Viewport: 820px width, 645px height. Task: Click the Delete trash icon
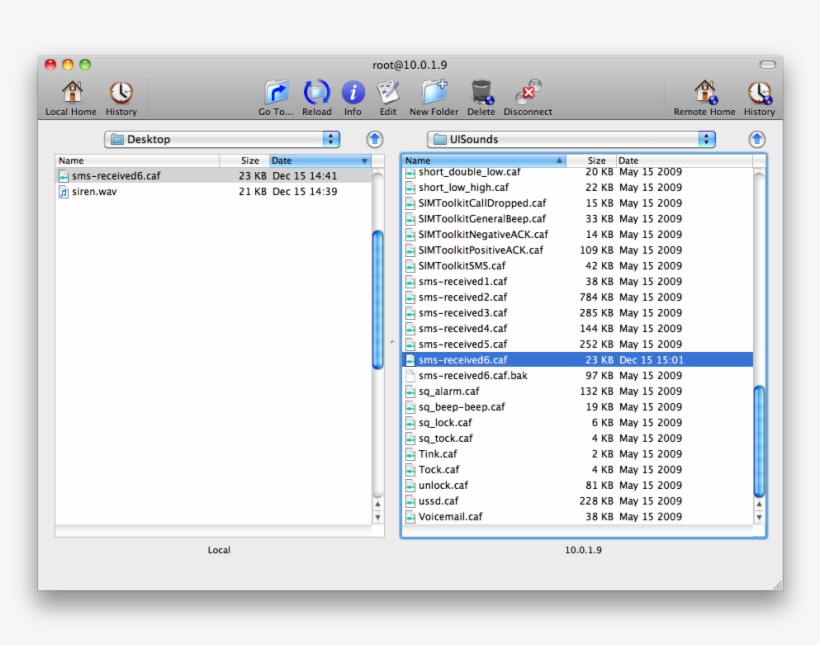[x=481, y=93]
